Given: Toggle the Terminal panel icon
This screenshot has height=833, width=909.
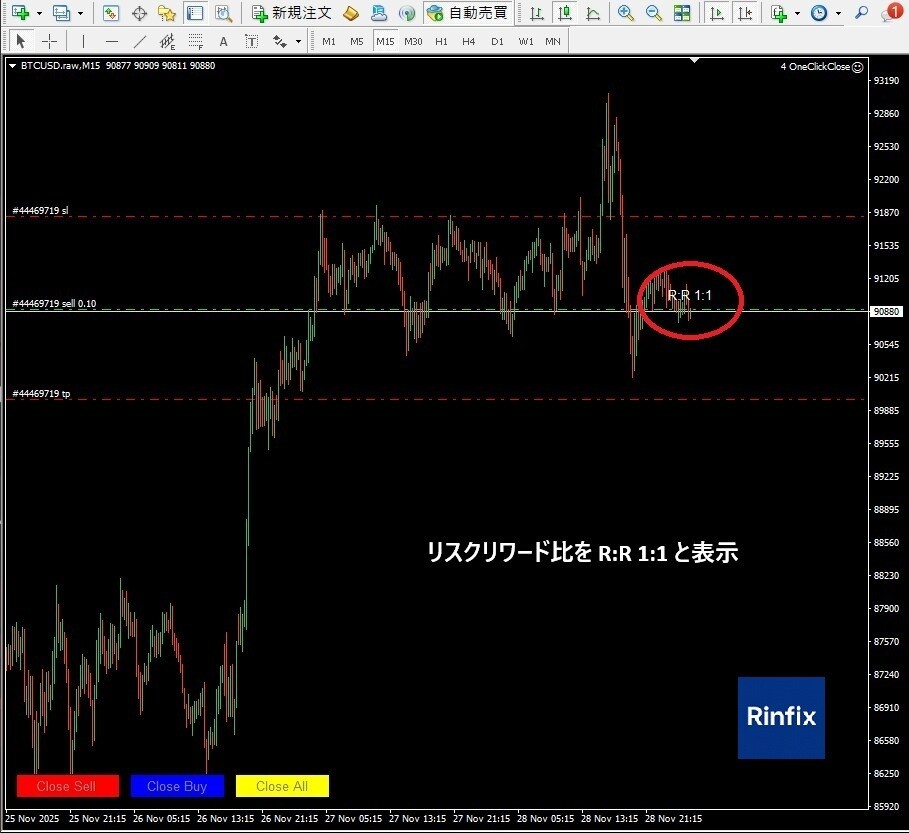Looking at the screenshot, I should pos(195,13).
